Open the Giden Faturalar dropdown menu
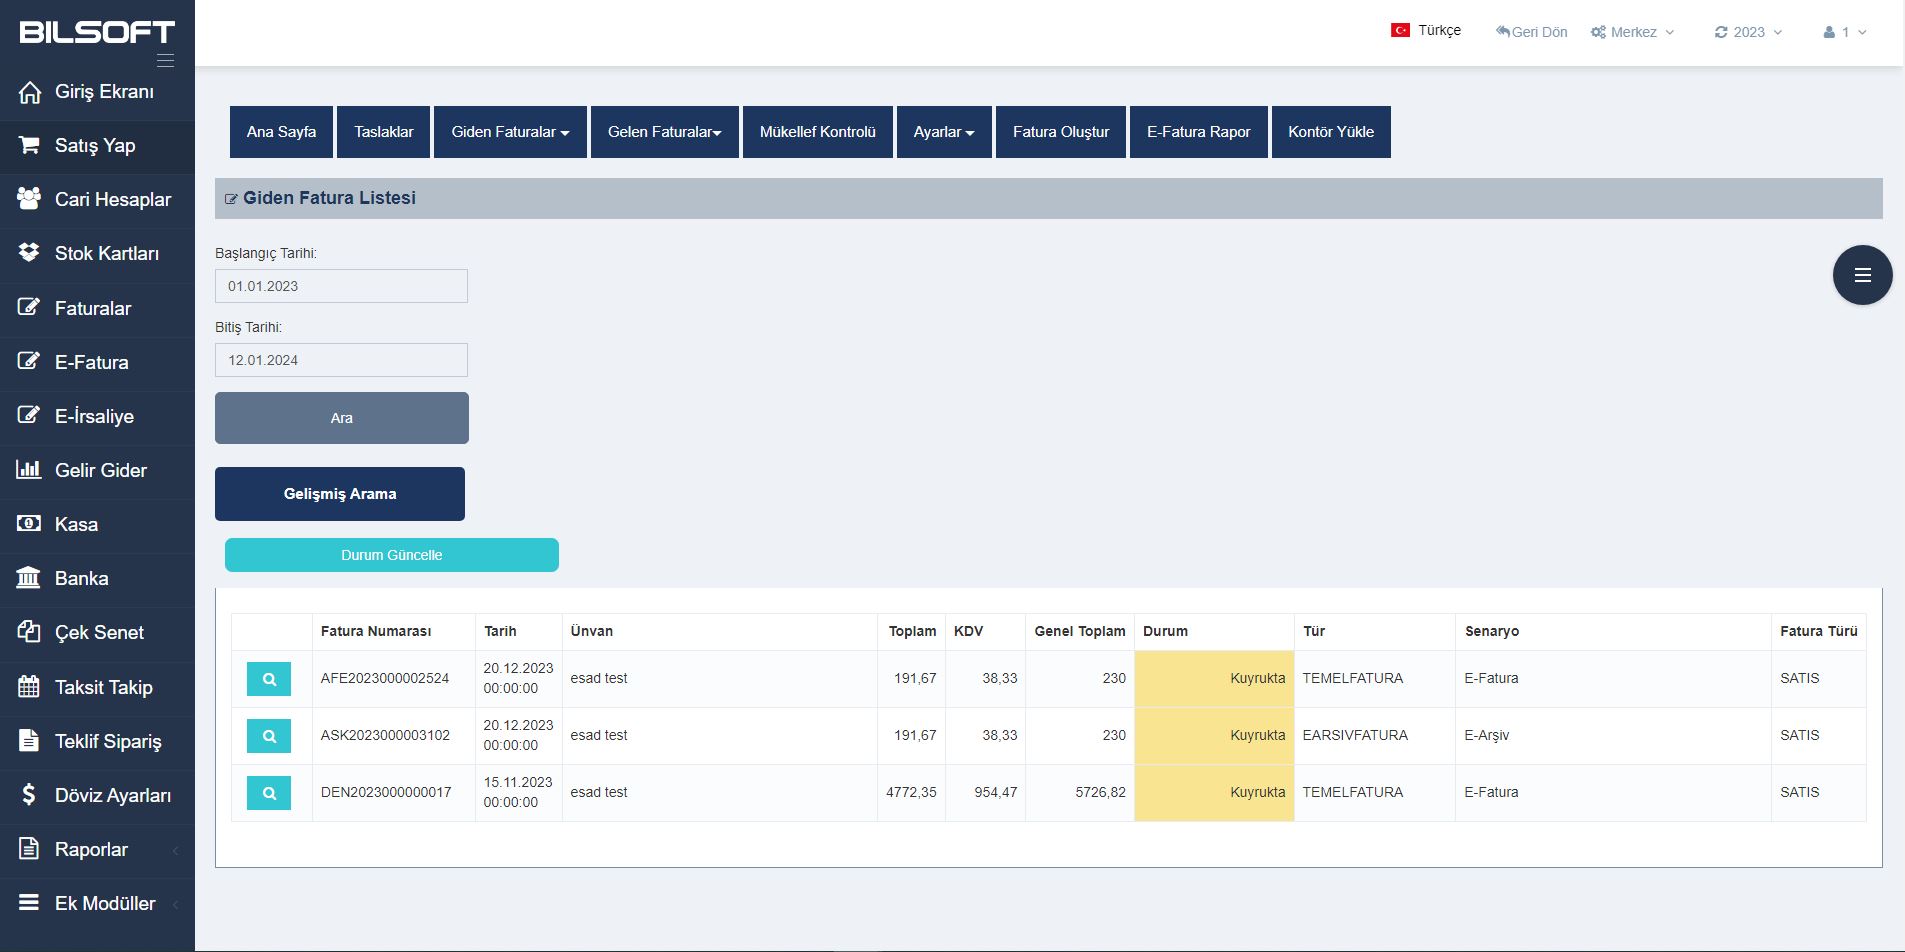 510,132
